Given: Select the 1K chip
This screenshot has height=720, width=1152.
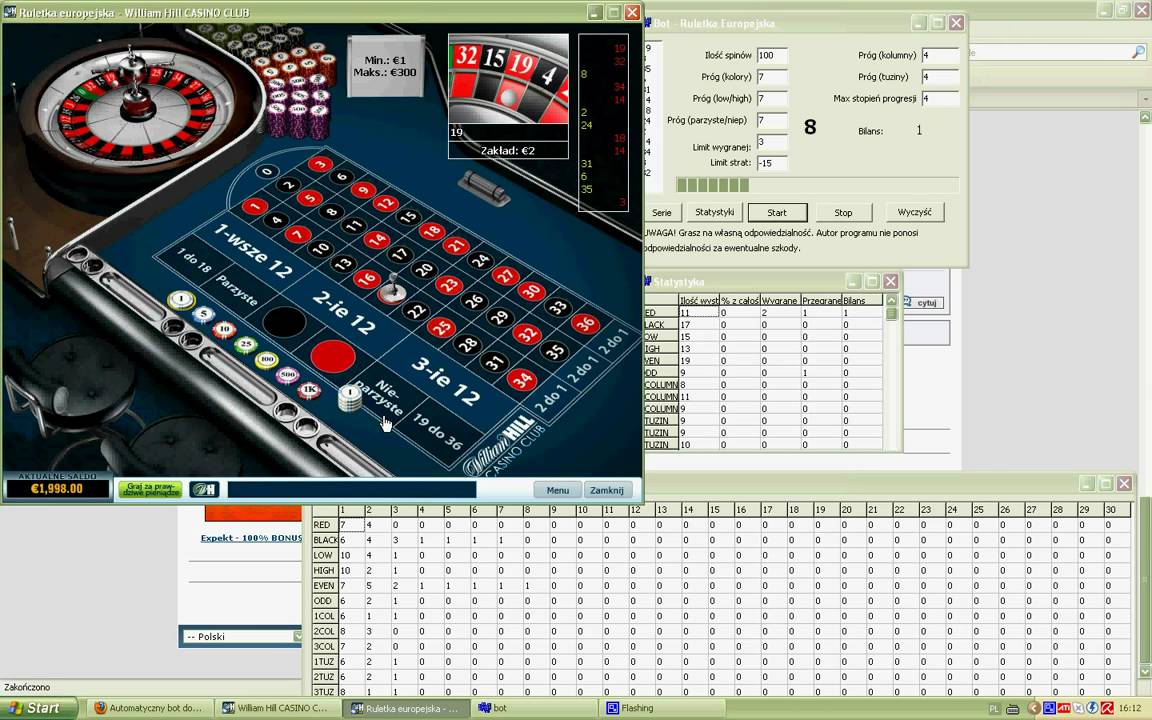Looking at the screenshot, I should point(309,389).
